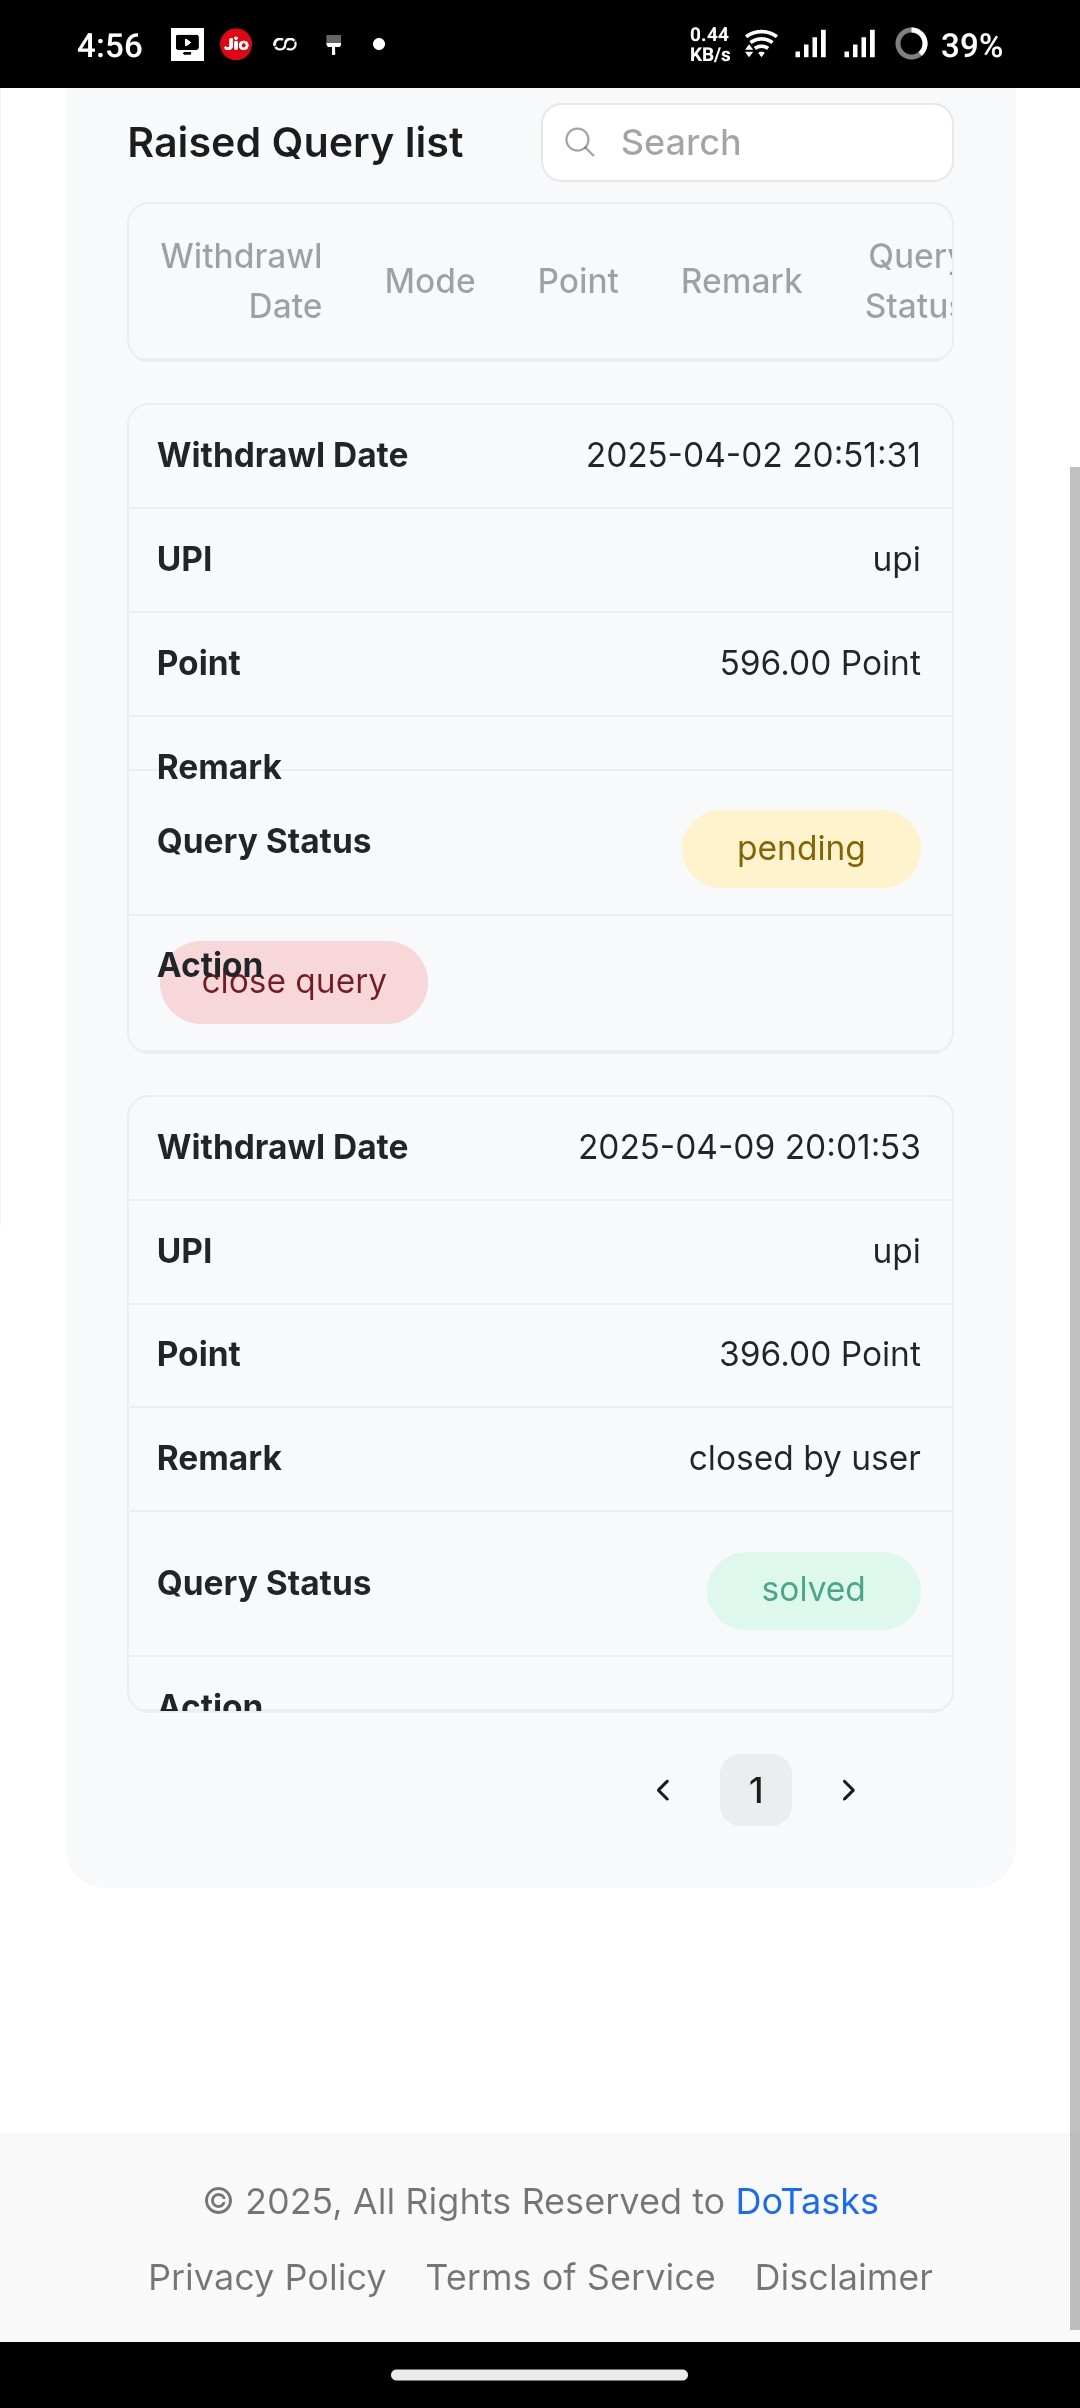
Task: Tap the close query button
Action: tap(294, 982)
